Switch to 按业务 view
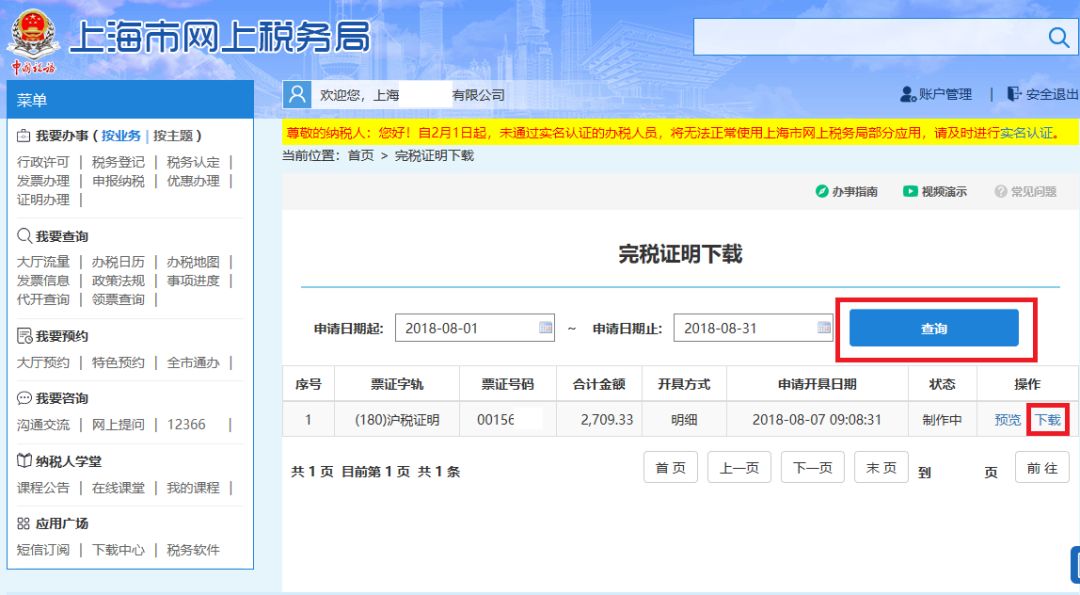The image size is (1080, 595). click(121, 136)
